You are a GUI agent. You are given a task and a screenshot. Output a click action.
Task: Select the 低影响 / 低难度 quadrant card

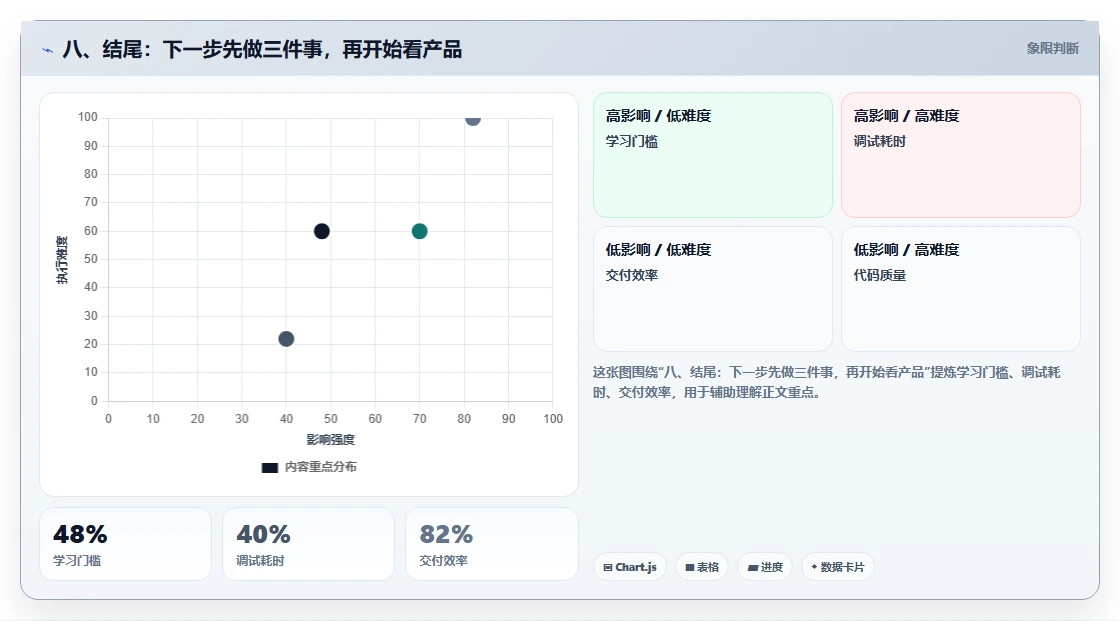[x=713, y=289]
